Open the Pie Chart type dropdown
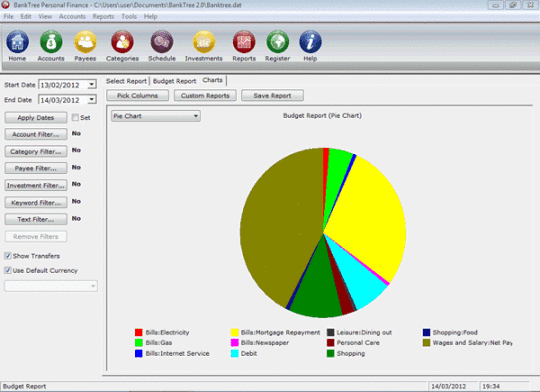 [156, 116]
